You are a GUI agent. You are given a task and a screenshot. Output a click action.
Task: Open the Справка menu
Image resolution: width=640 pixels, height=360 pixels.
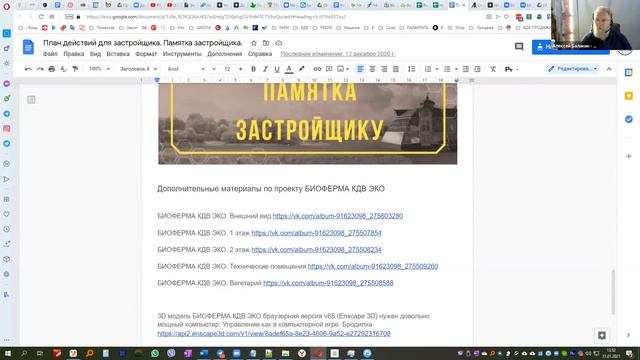pos(260,54)
